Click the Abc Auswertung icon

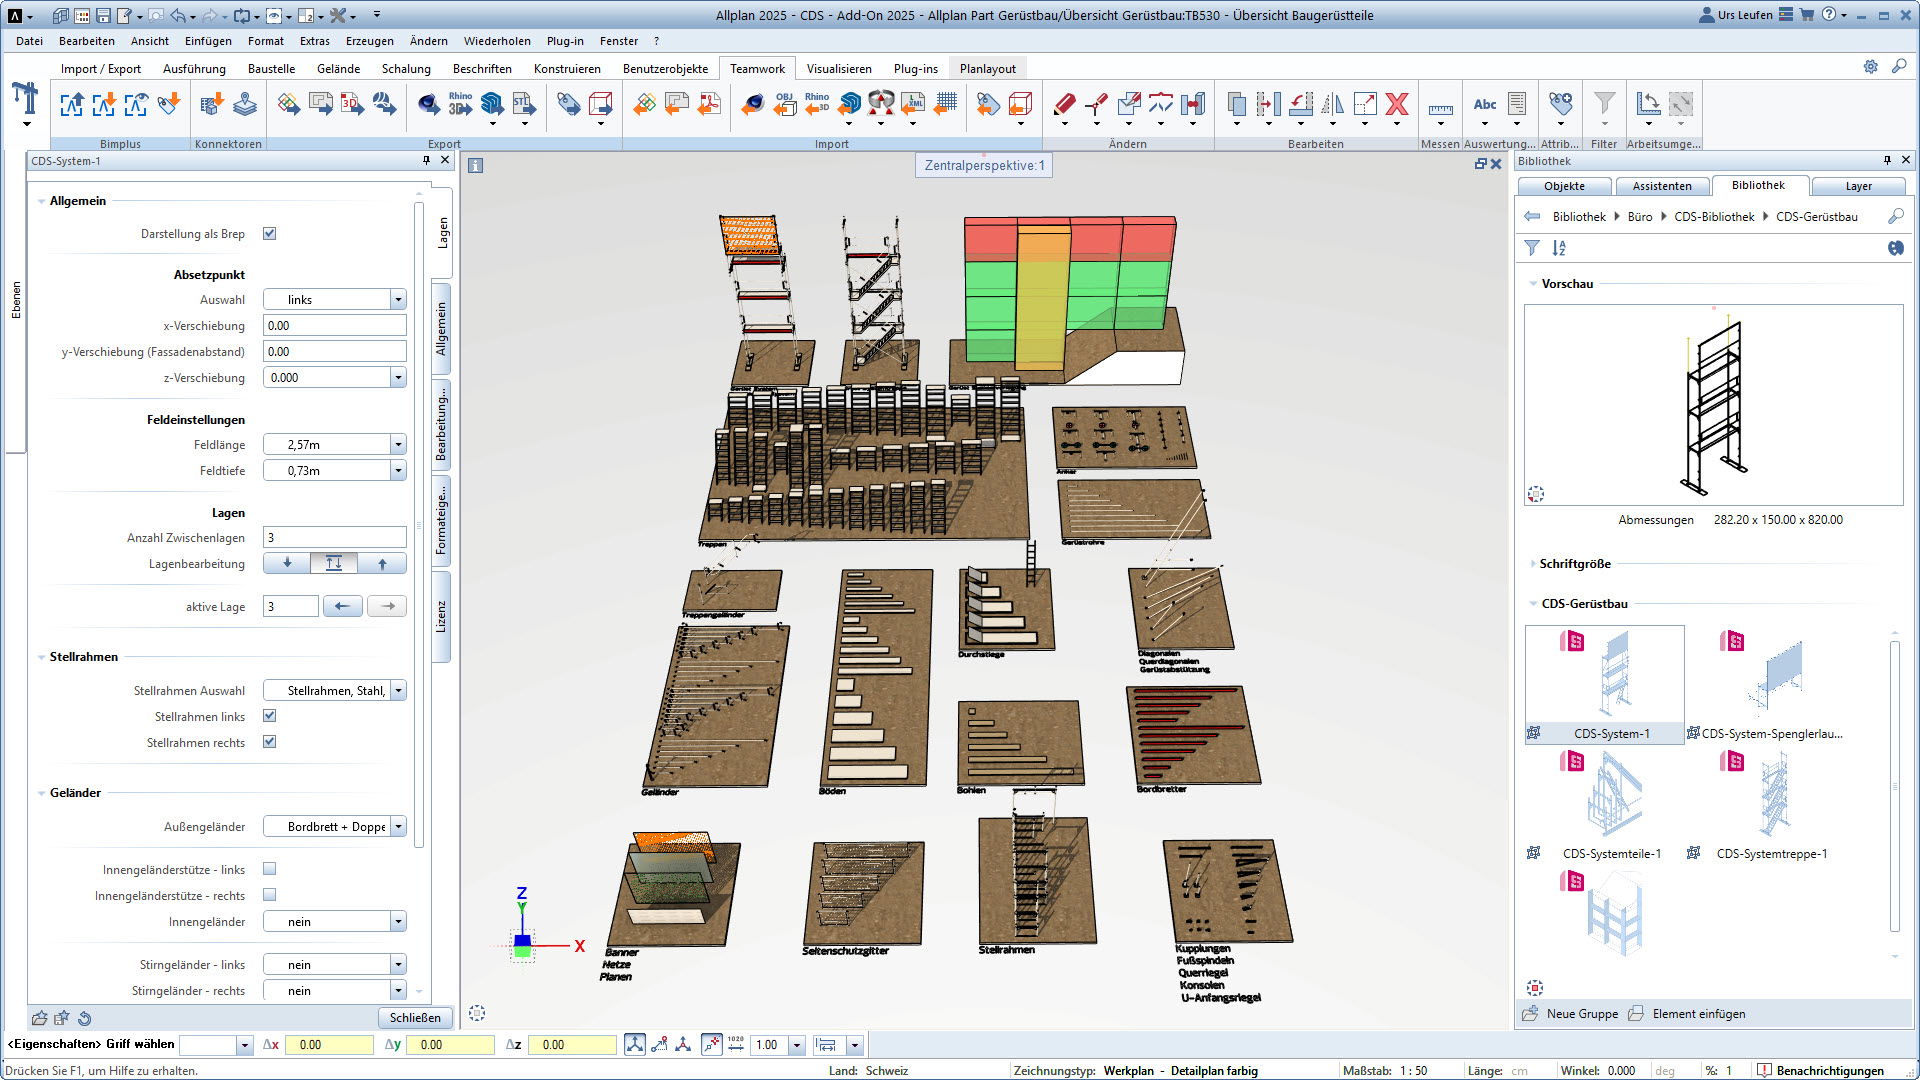point(1485,104)
